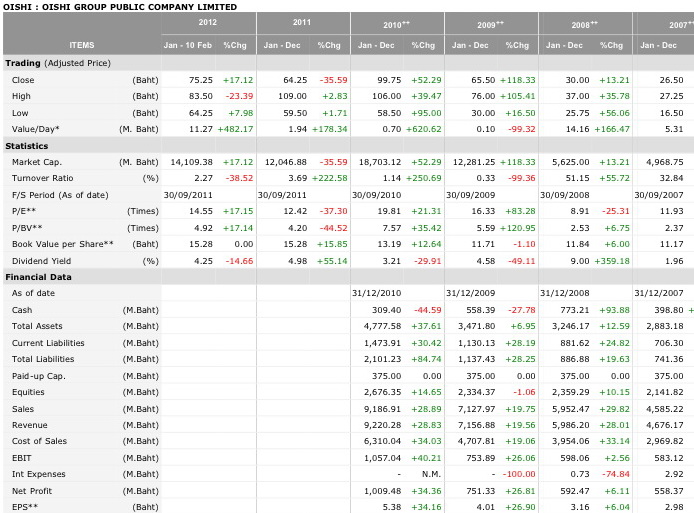Click the Statistics section heading
The width and height of the screenshot is (694, 513).
coord(27,146)
